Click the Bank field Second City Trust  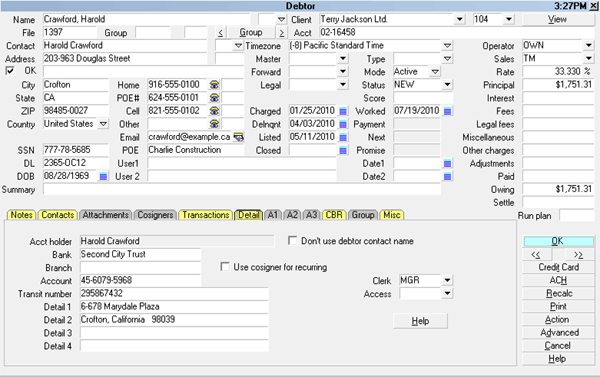140,254
